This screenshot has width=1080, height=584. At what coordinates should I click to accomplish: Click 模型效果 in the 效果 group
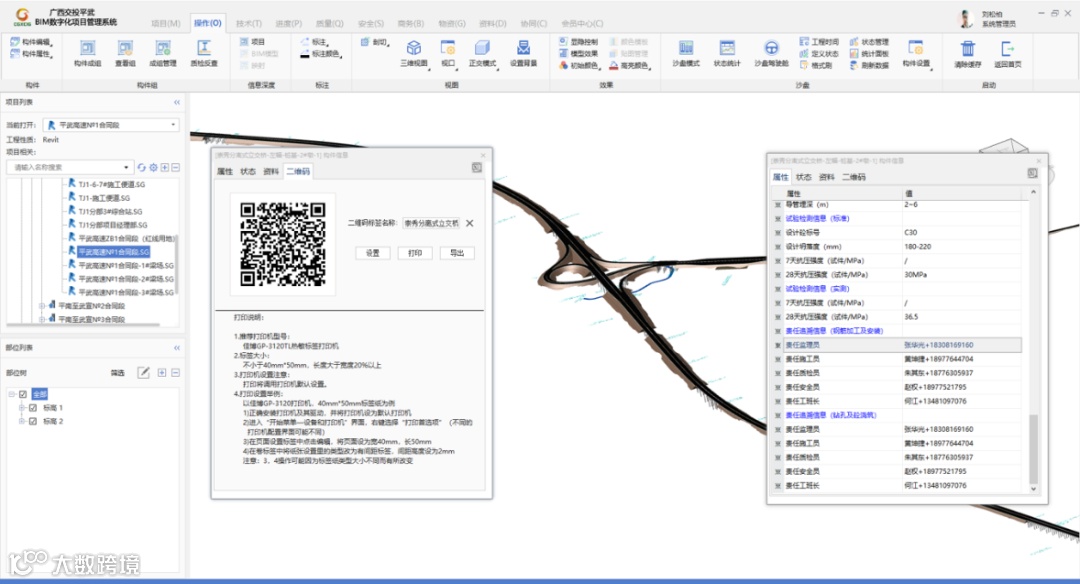click(579, 54)
